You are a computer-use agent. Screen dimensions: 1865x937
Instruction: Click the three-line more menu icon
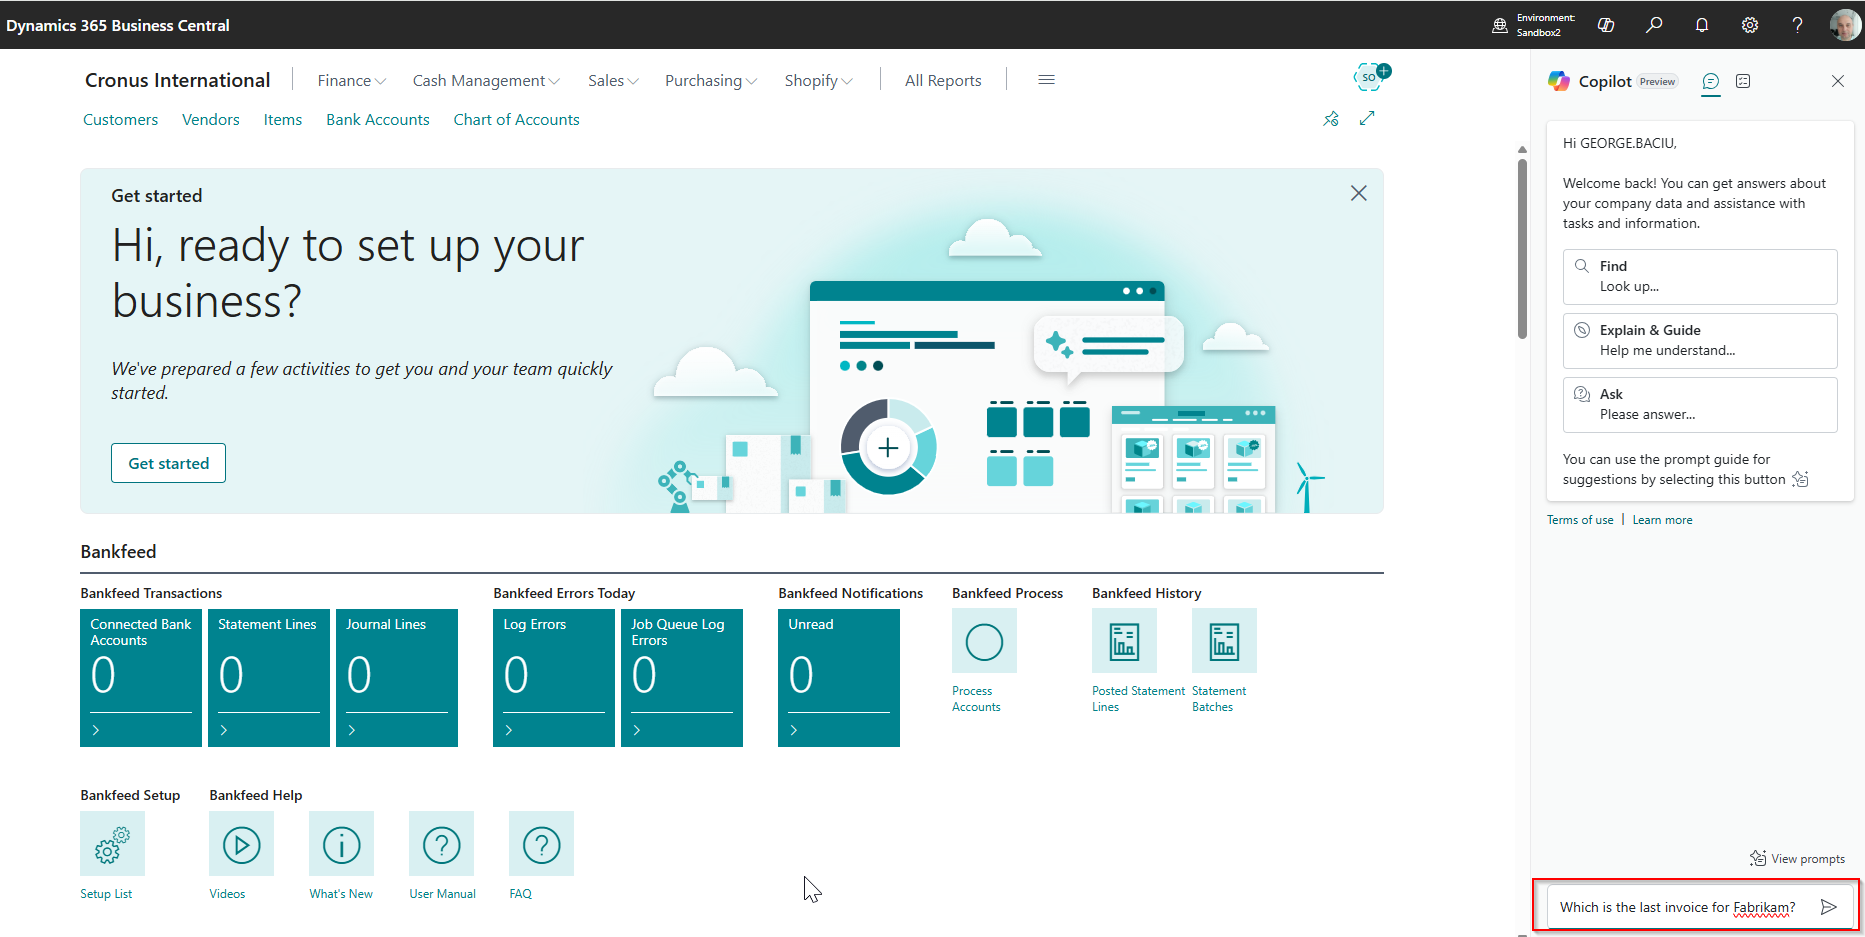[x=1046, y=80]
